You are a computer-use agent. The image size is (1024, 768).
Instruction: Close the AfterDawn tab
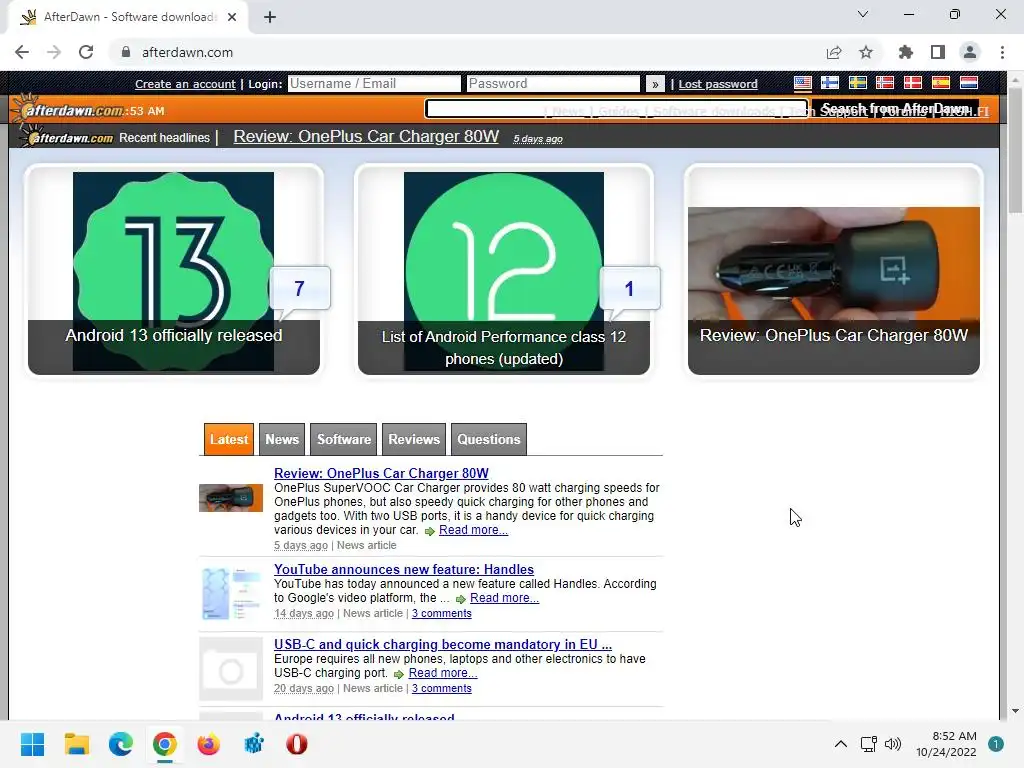pos(232,17)
